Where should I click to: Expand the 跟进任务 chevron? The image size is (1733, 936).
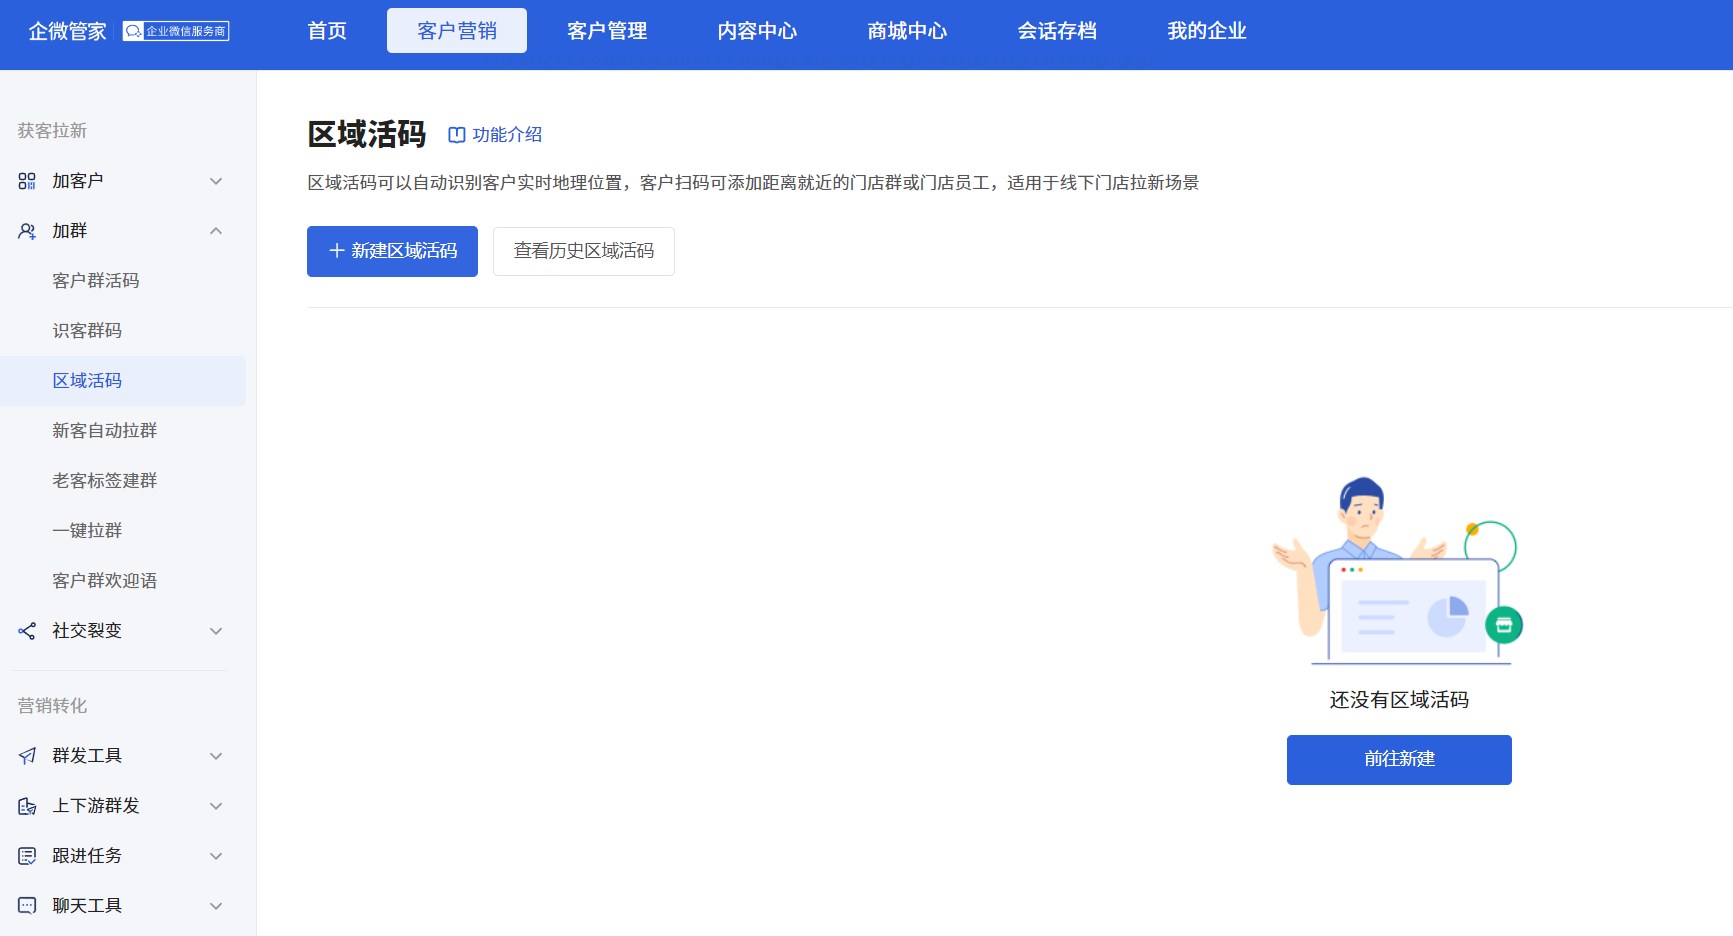pos(216,856)
